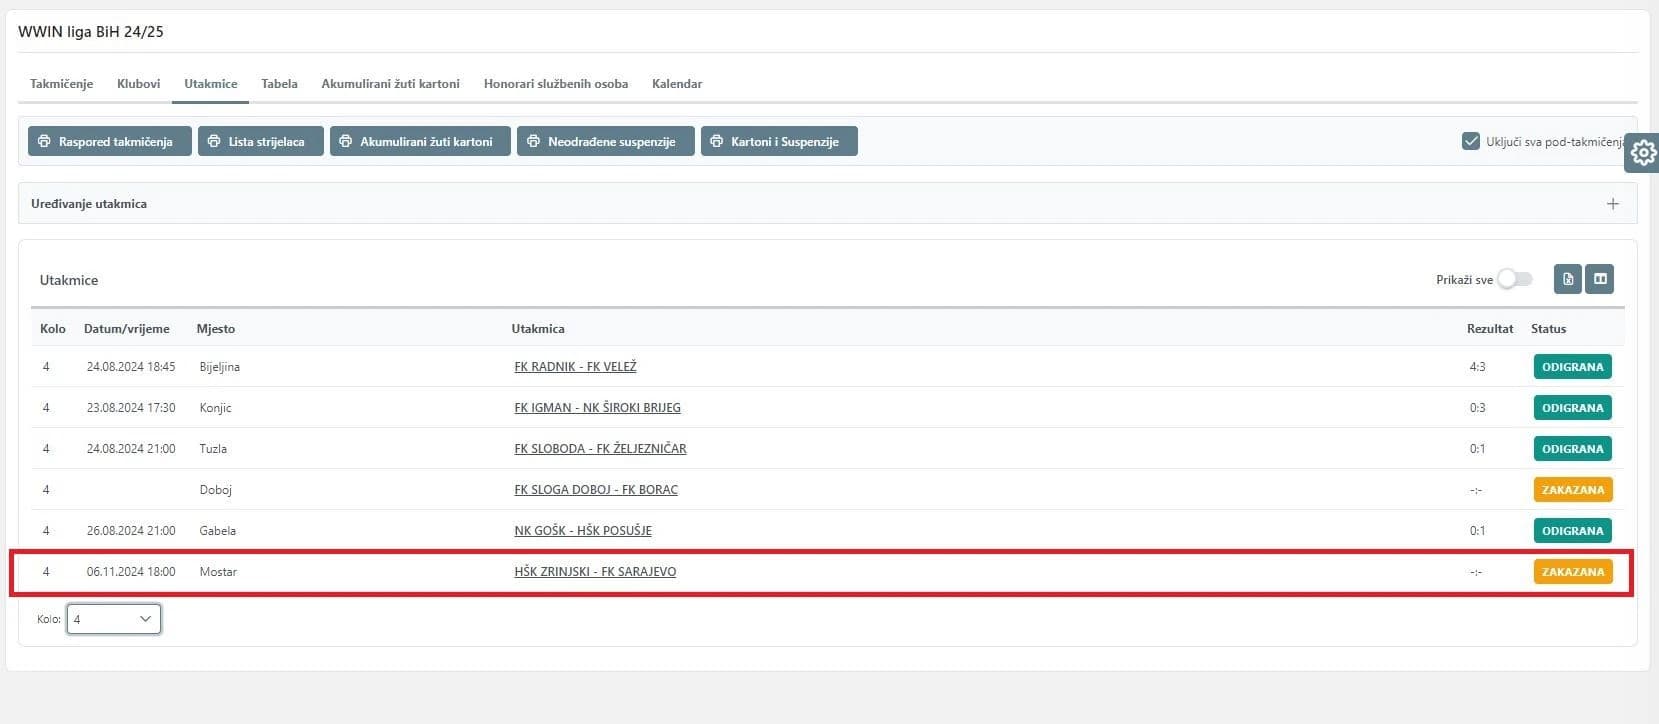Open match HŠK ZRINJSKI - FK SARAJEVO

click(x=595, y=572)
